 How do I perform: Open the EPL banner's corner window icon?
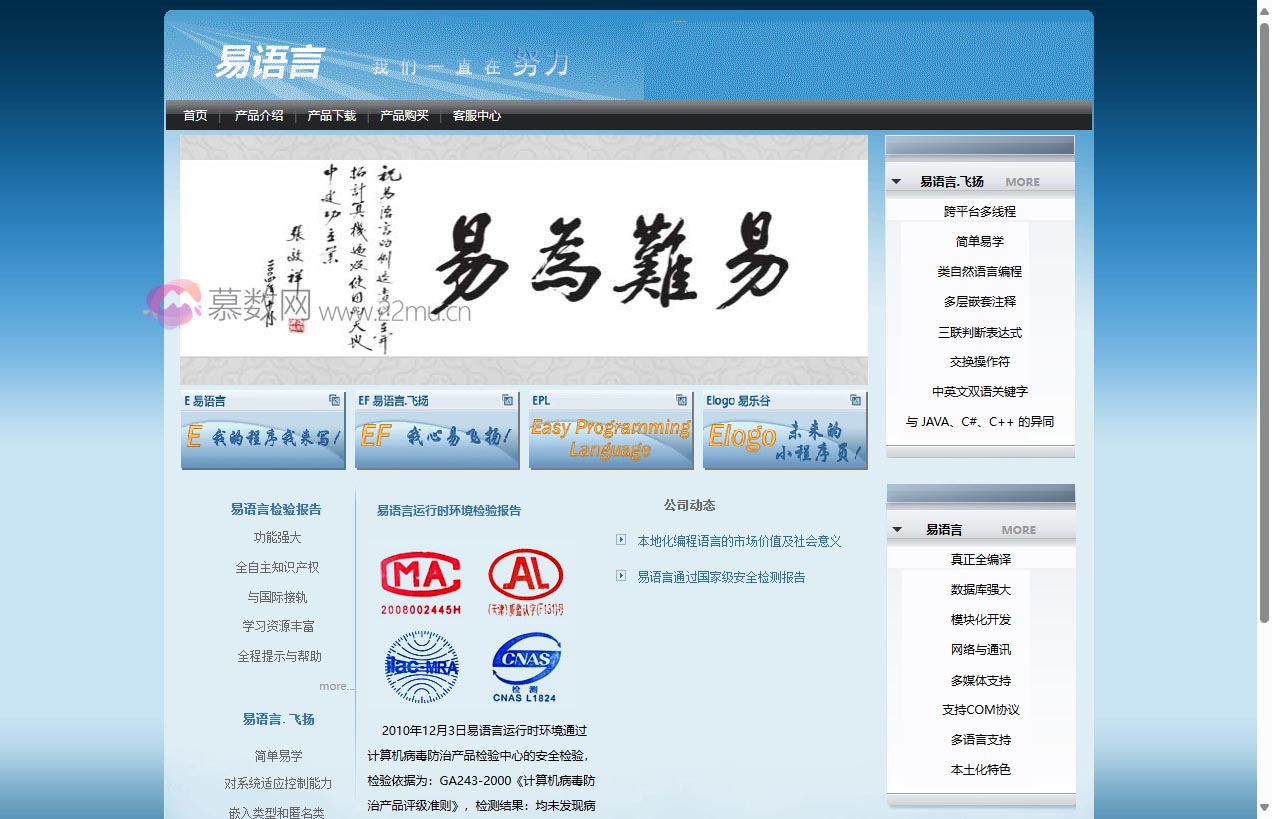tap(682, 400)
